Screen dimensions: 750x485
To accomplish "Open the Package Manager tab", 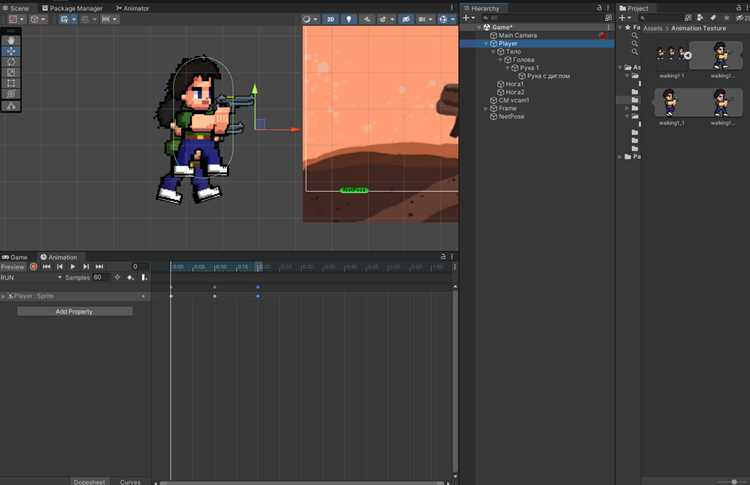I will tap(72, 8).
